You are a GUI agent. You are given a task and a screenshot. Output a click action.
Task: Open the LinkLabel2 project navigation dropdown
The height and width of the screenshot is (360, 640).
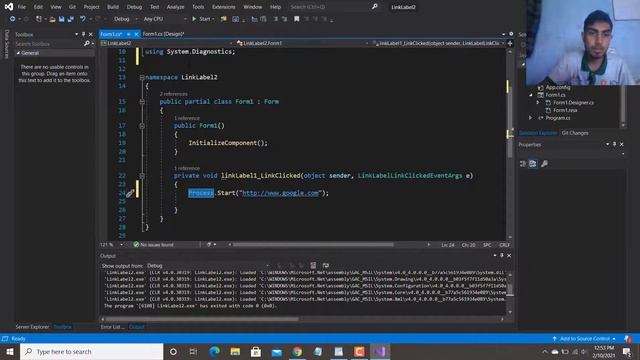click(166, 43)
